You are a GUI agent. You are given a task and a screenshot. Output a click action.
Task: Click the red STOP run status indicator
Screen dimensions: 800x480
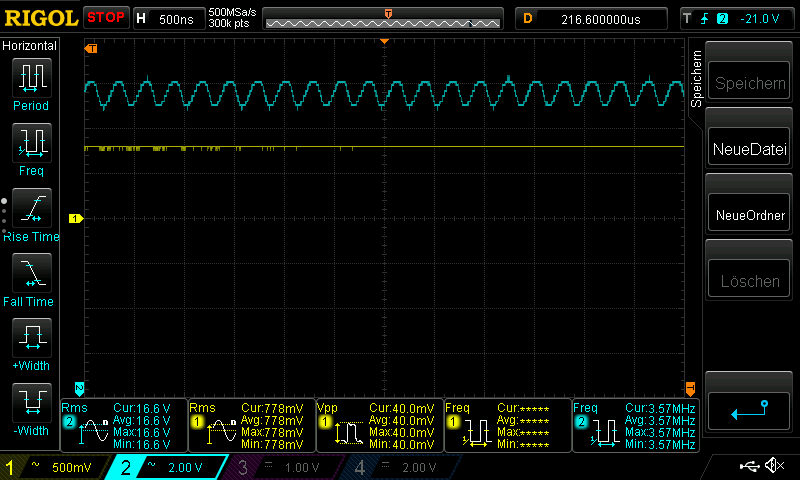pyautogui.click(x=106, y=18)
